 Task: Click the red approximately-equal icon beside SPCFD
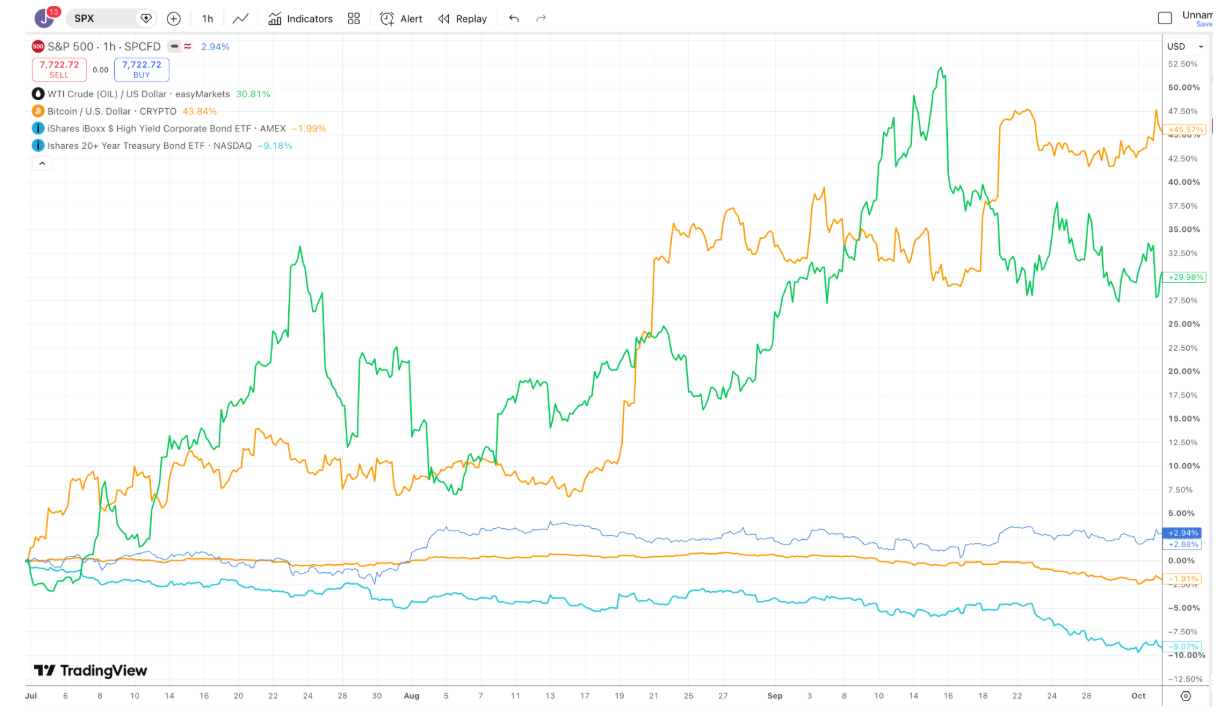click(187, 46)
